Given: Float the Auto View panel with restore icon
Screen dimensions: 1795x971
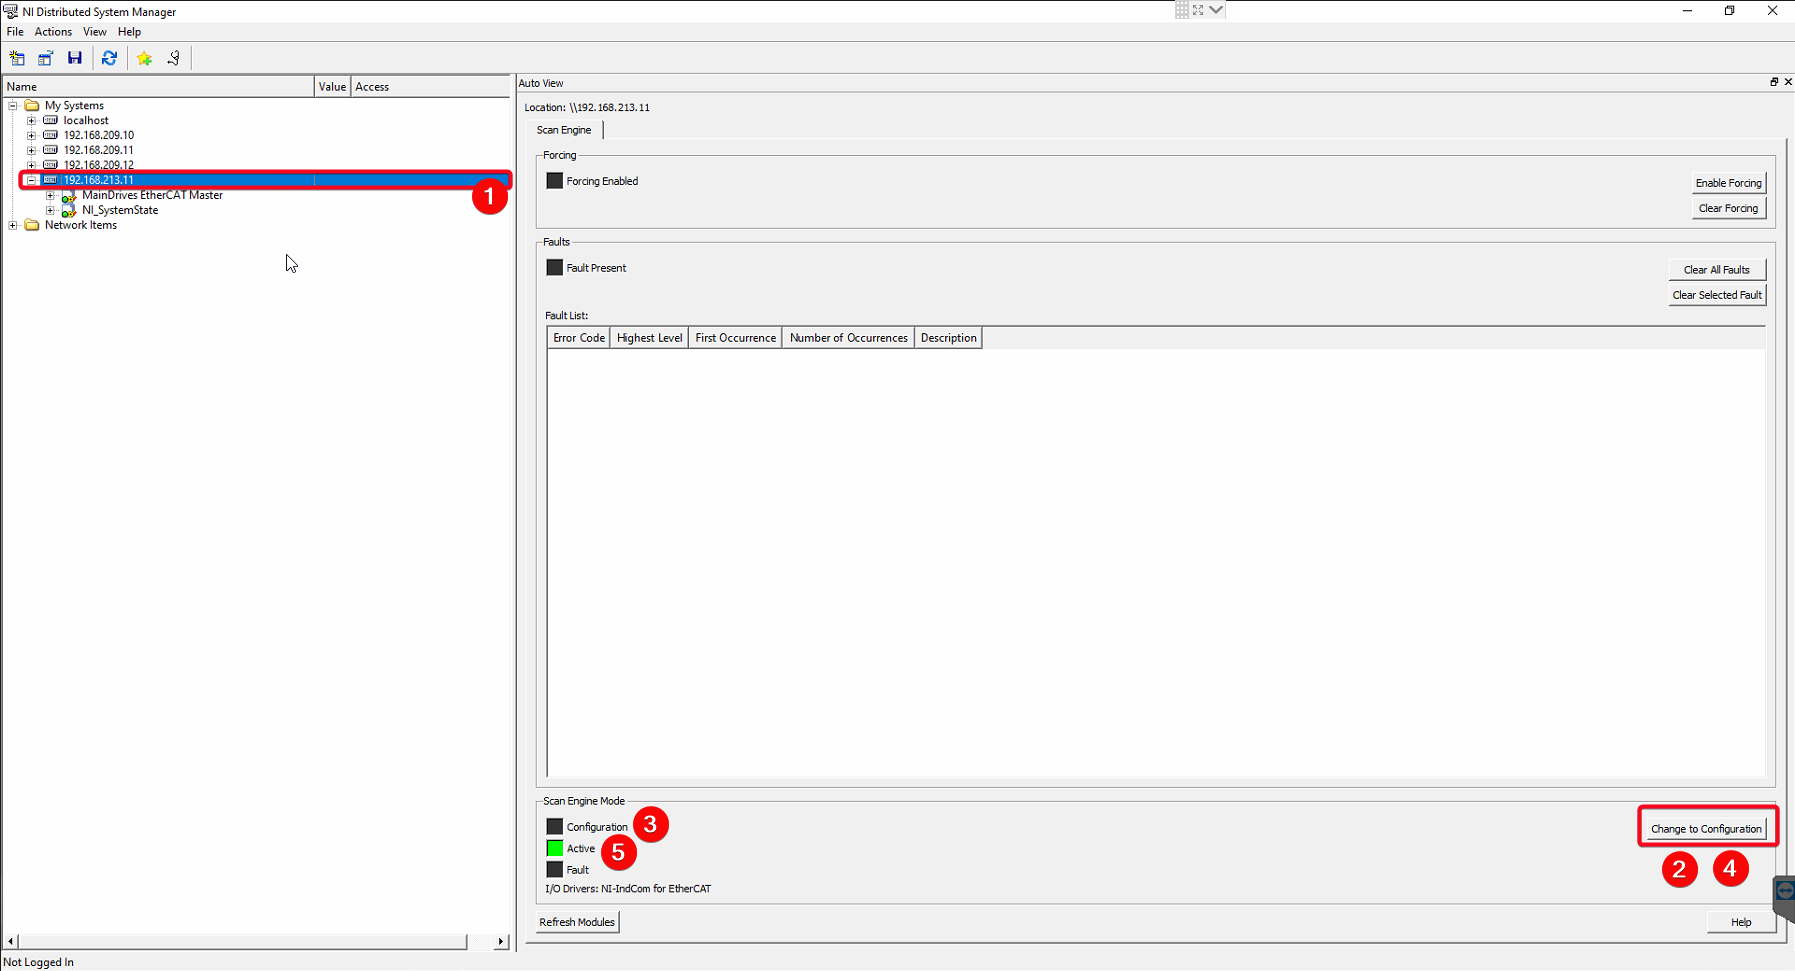Looking at the screenshot, I should pyautogui.click(x=1774, y=82).
